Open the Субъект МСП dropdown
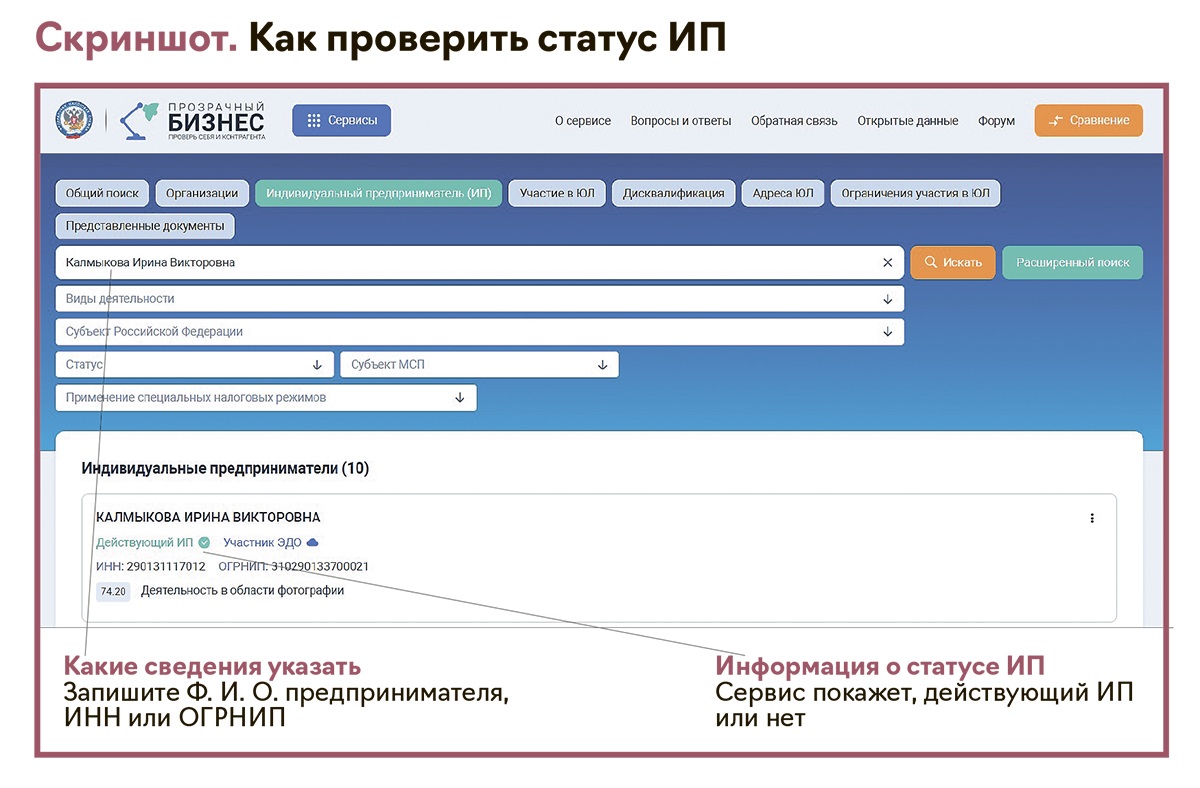Image resolution: width=1200 pixels, height=788 pixels. (x=479, y=365)
